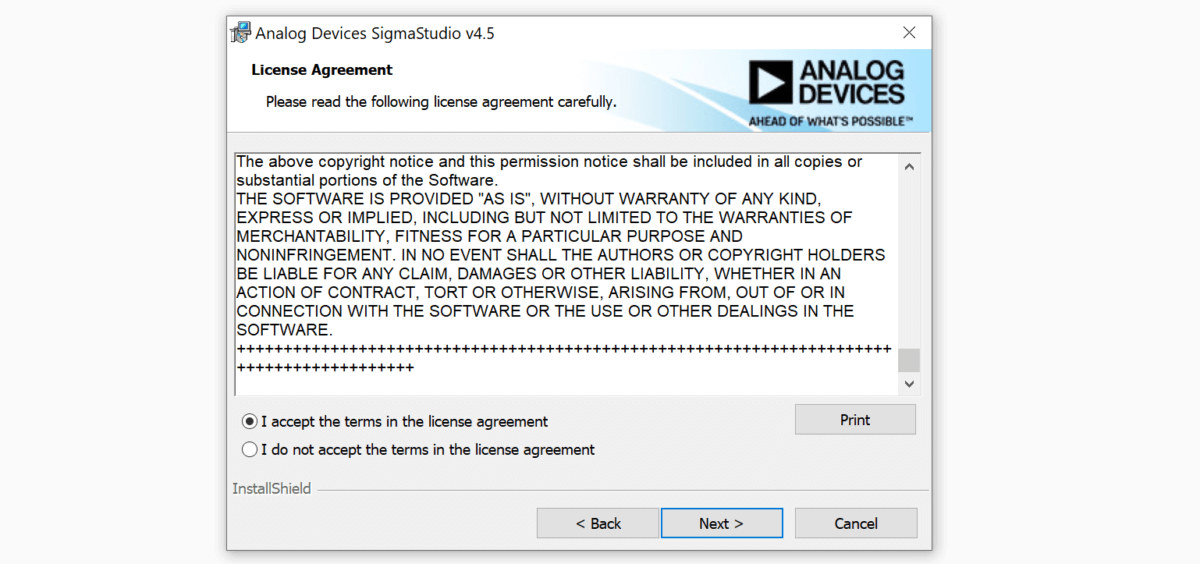1200x564 pixels.
Task: Click the "I accept the terms in the license agreement" label
Action: pos(405,422)
